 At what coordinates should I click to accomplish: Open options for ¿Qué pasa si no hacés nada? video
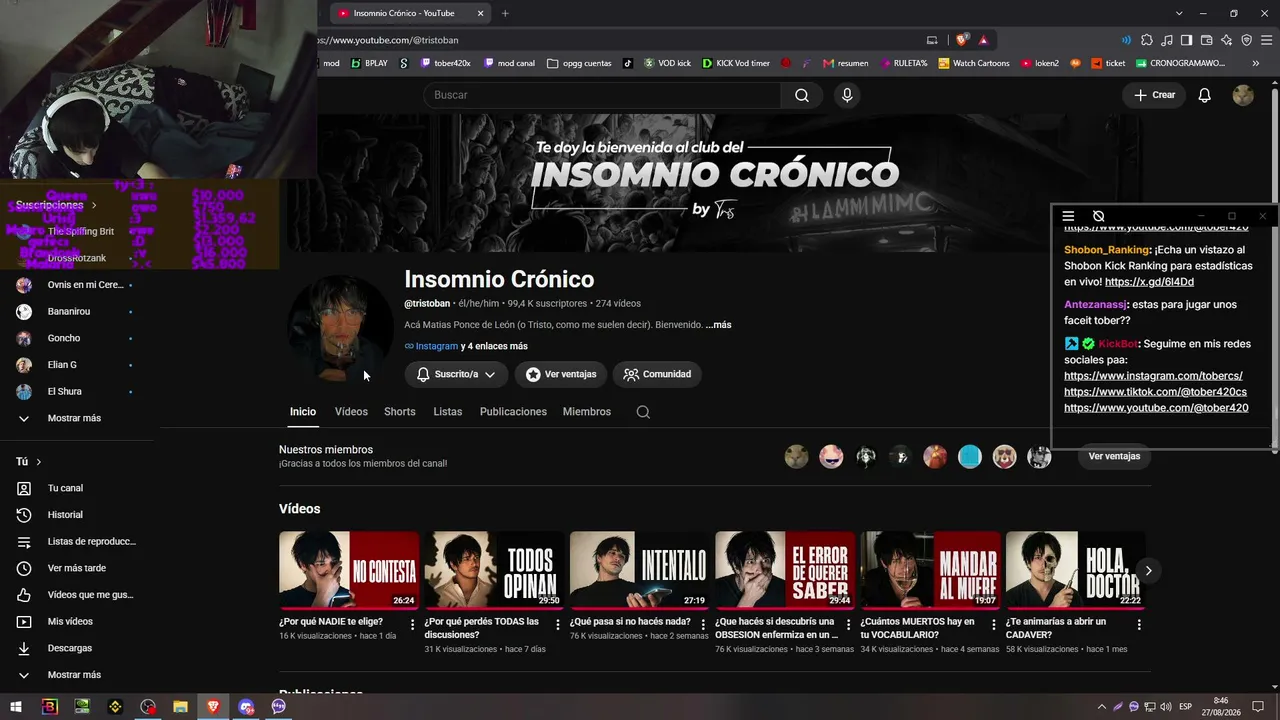pyautogui.click(x=703, y=625)
